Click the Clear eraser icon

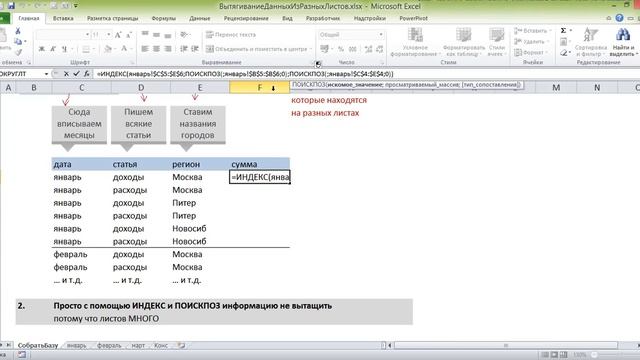[x=564, y=53]
